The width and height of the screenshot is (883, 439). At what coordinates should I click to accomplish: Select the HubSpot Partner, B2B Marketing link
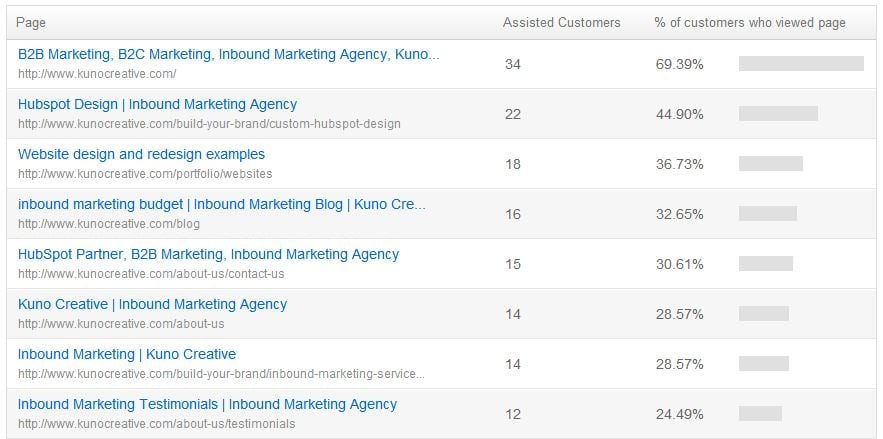(x=208, y=254)
